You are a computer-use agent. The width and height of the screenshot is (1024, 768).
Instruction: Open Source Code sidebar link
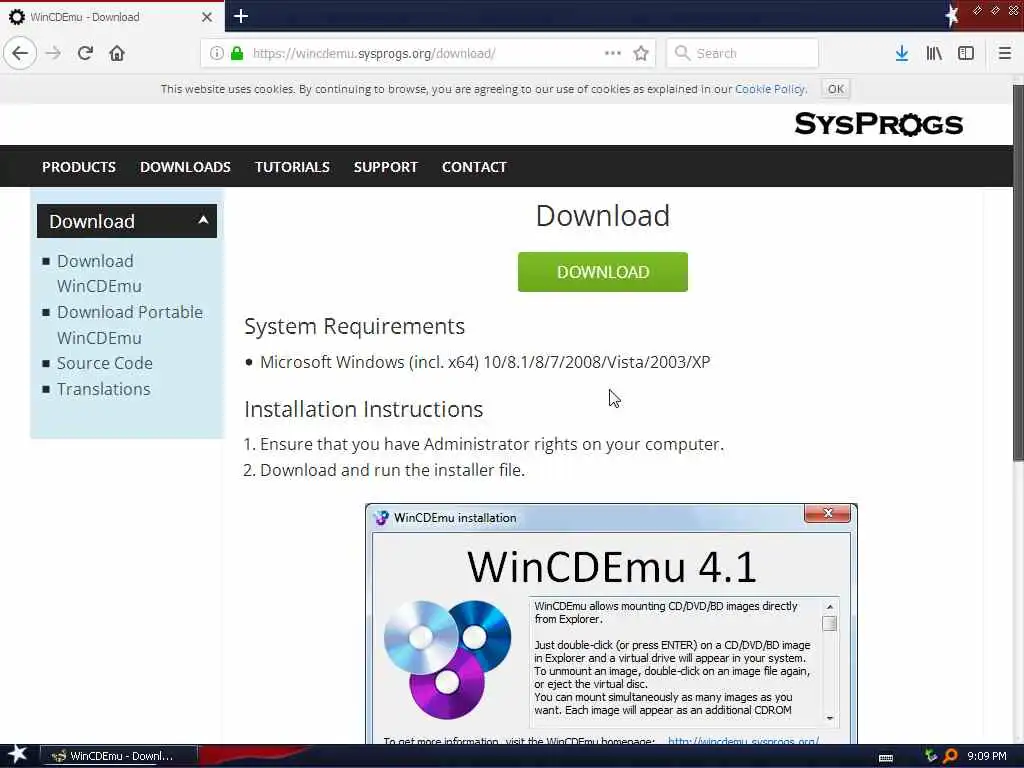[104, 363]
